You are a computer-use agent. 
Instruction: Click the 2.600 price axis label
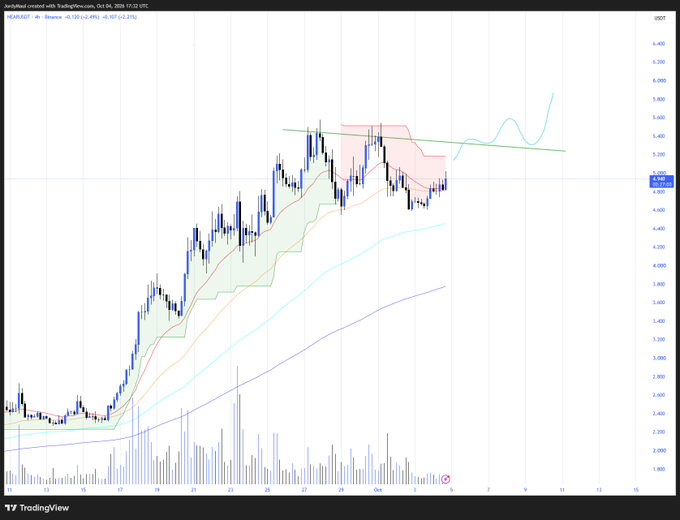(x=659, y=395)
